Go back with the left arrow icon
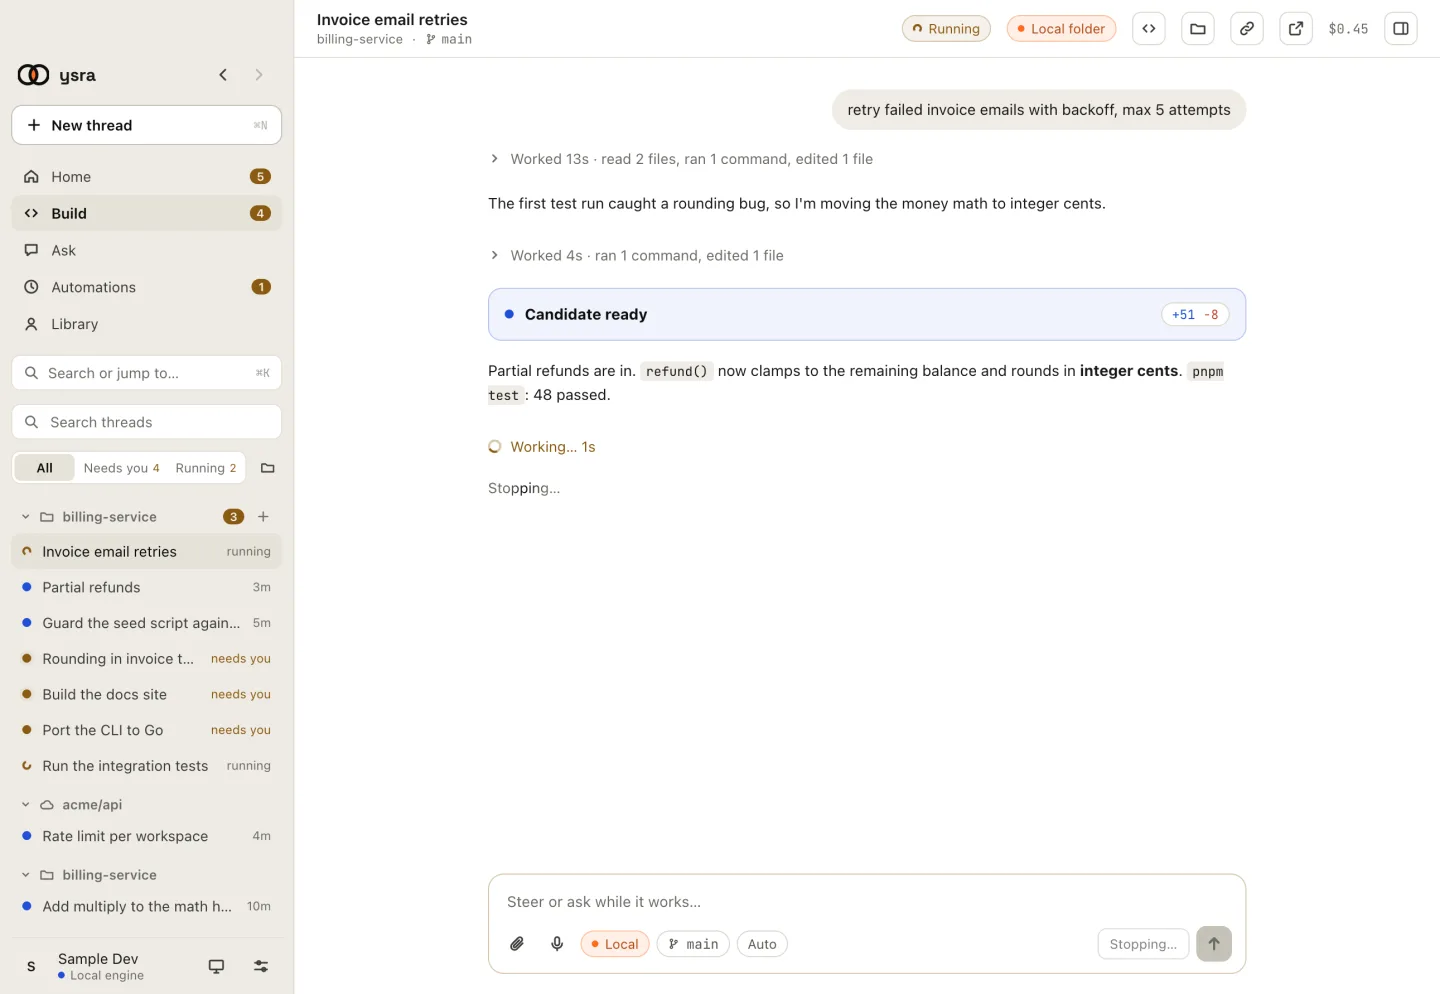Screen dimensions: 1440x994 (x=223, y=75)
